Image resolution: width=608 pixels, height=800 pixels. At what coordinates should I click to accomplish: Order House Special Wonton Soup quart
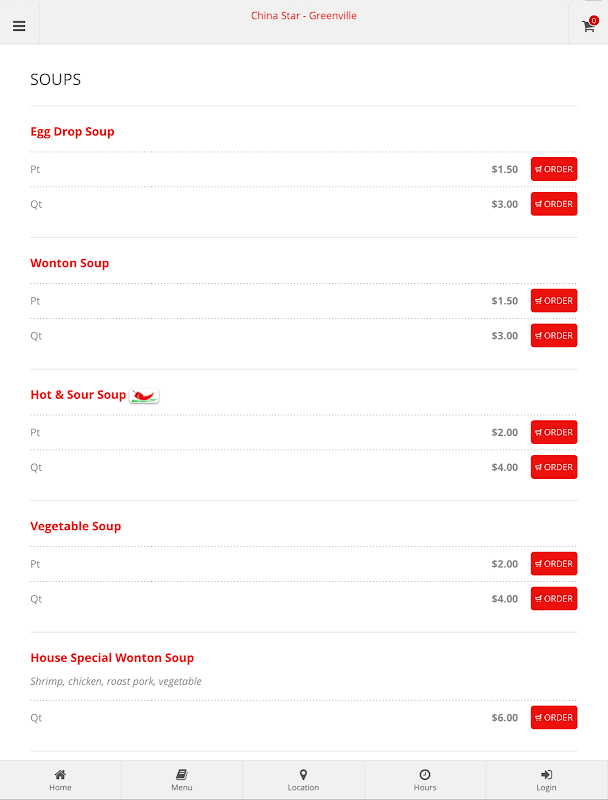click(x=554, y=718)
